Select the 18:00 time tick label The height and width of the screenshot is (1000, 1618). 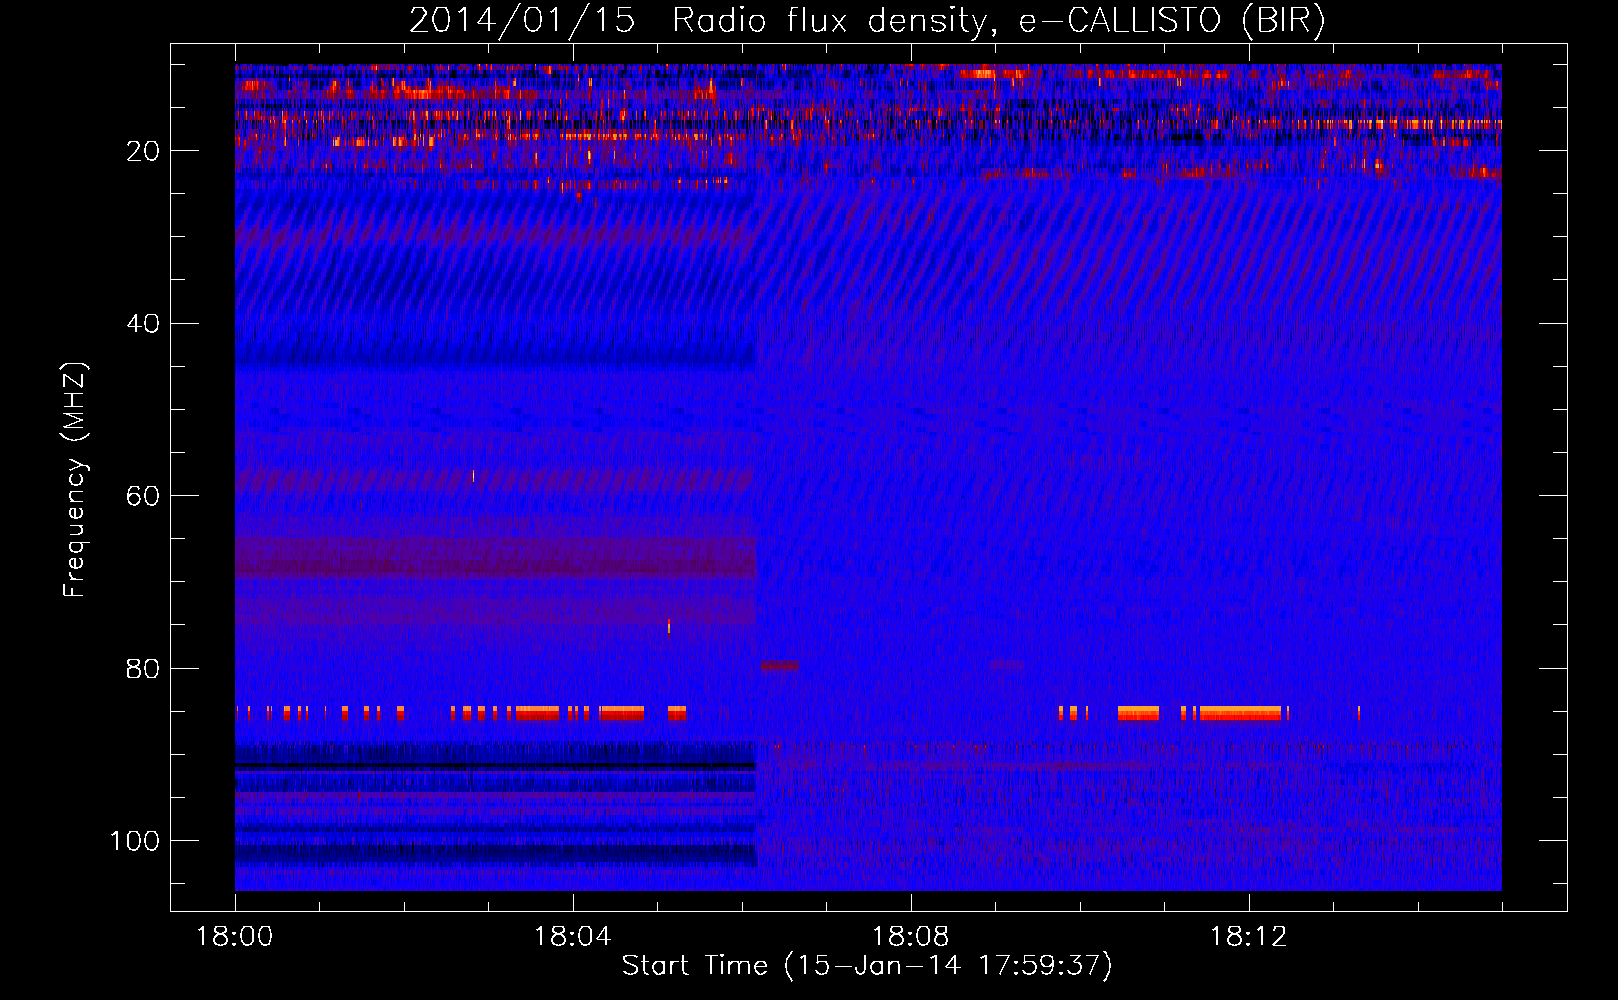coord(235,937)
